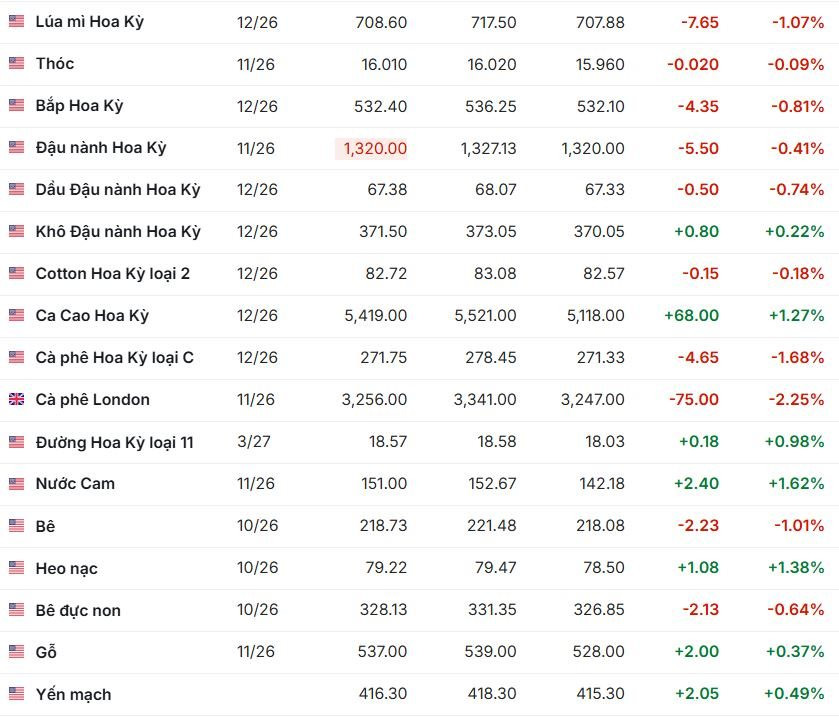Viewport: 839px width, 717px height.
Task: Click the 3/27 contract month
Action: coord(254,441)
